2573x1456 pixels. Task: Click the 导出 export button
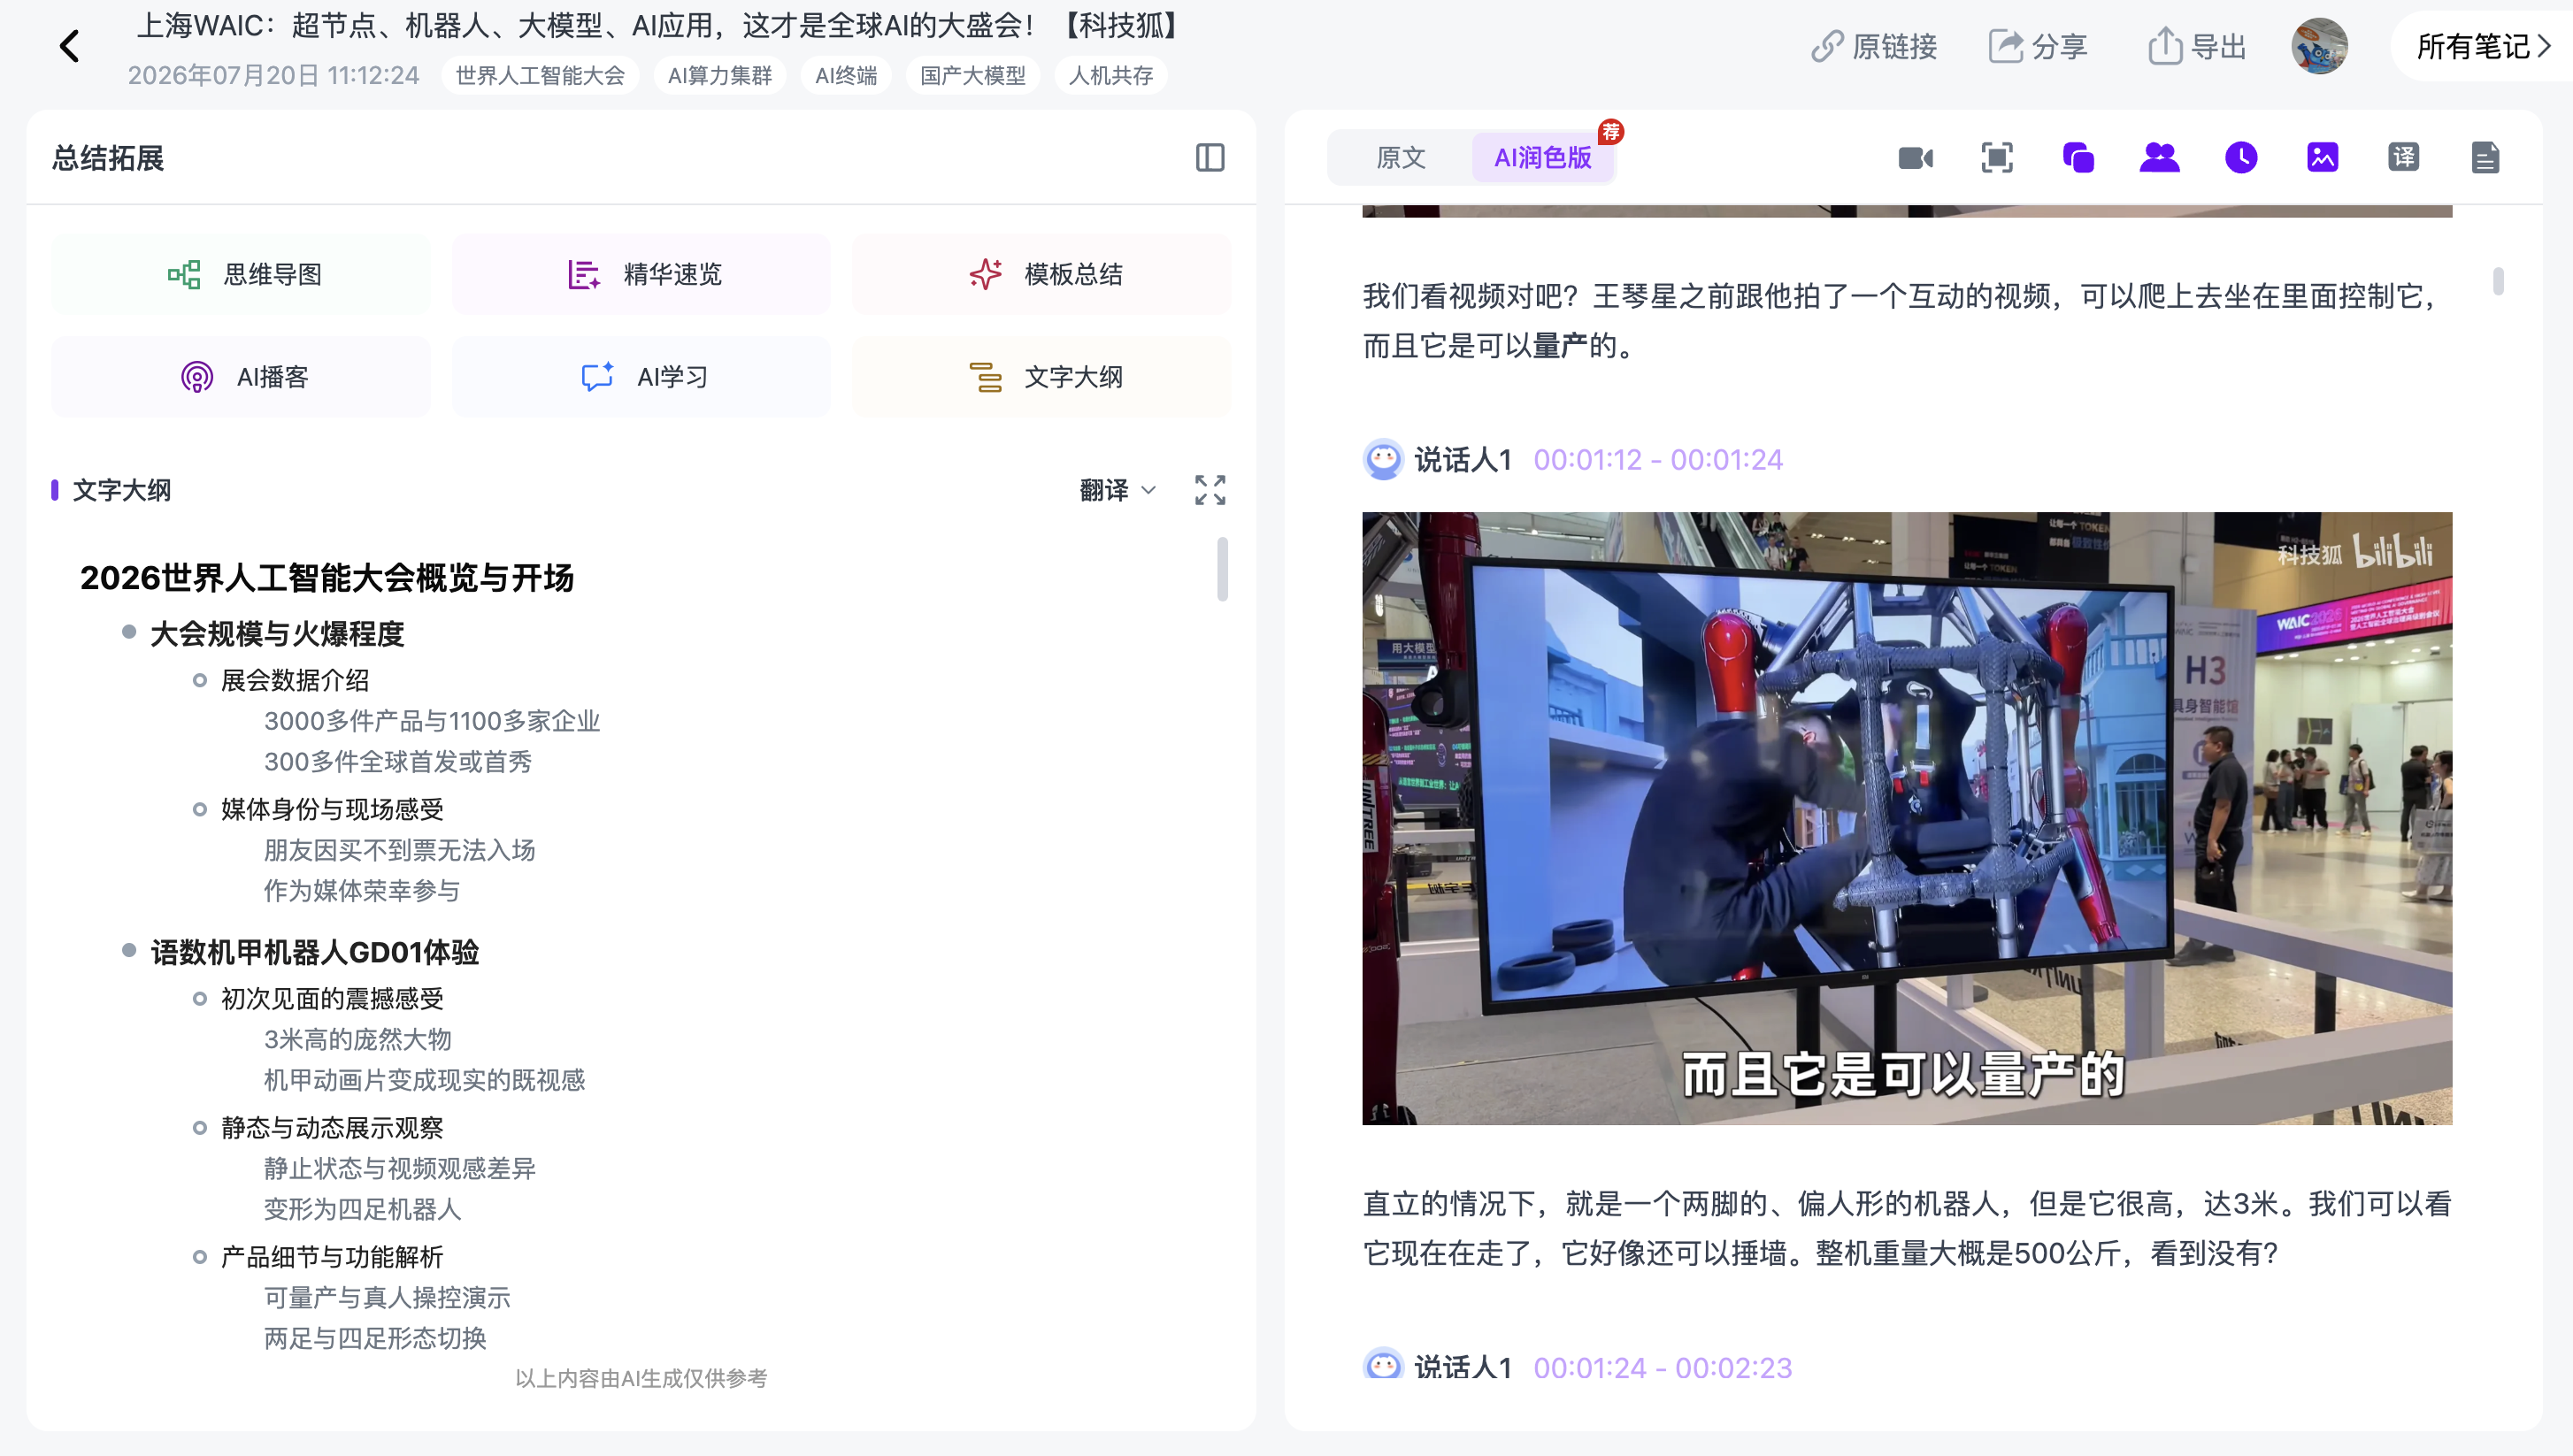pyautogui.click(x=2197, y=46)
